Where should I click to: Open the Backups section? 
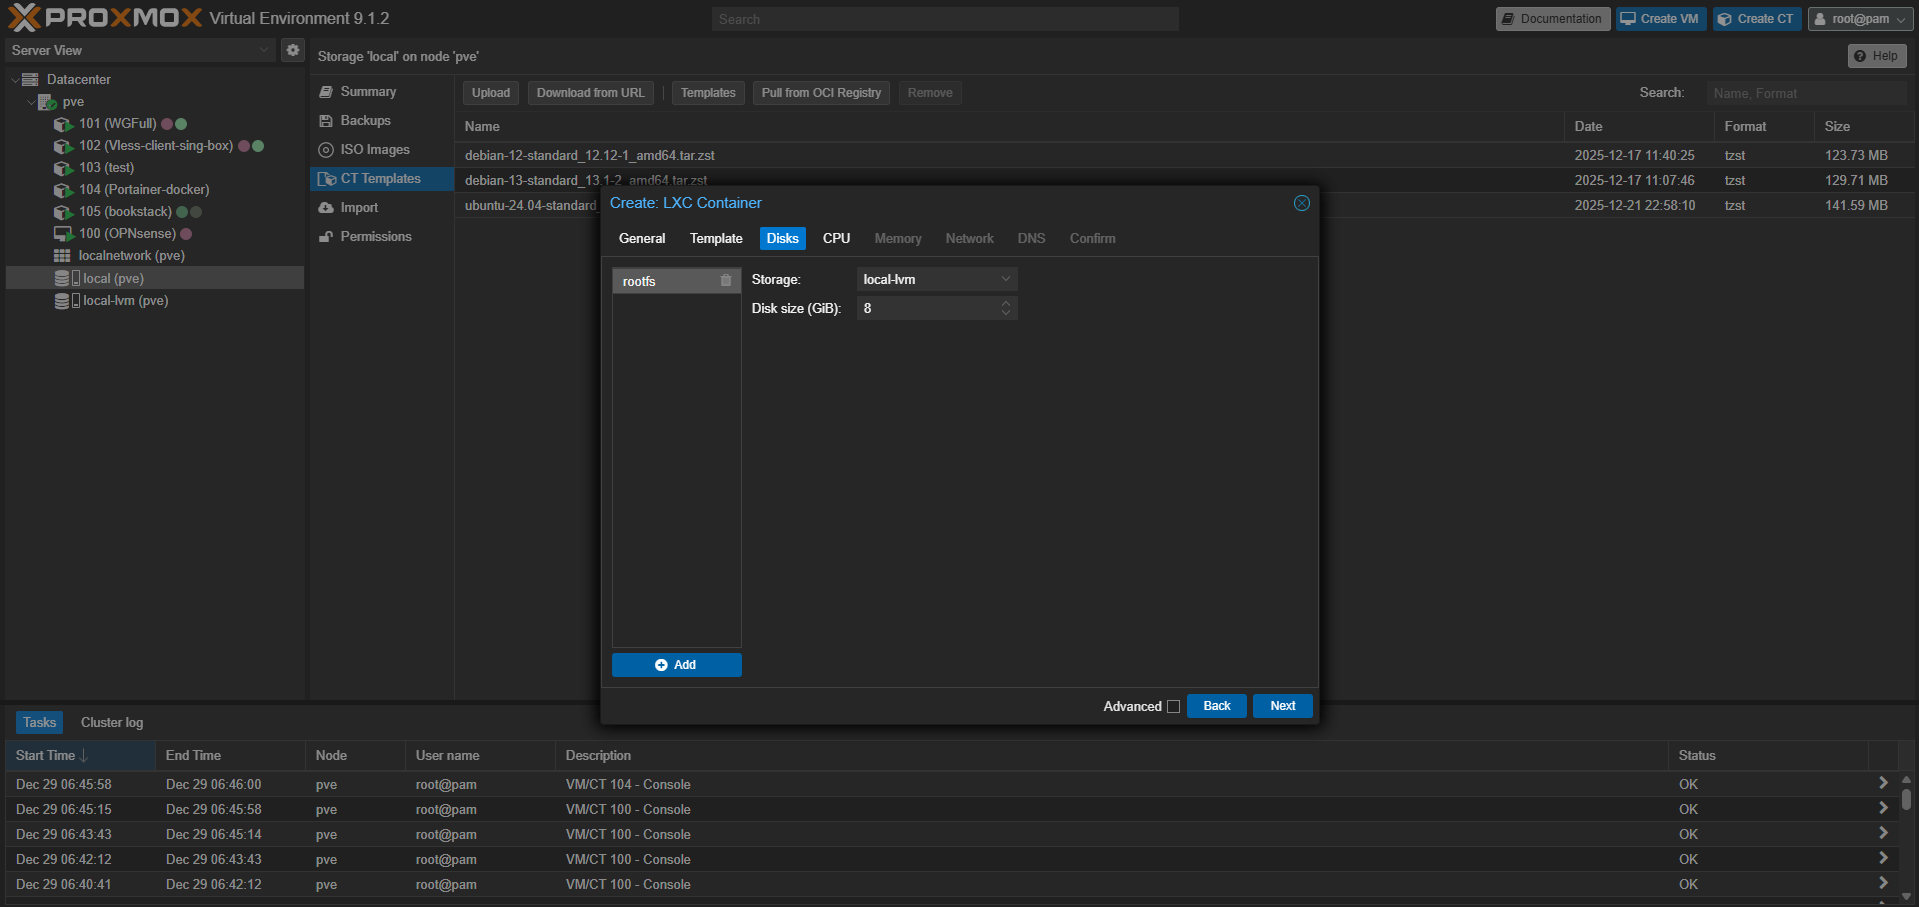pyautogui.click(x=365, y=120)
